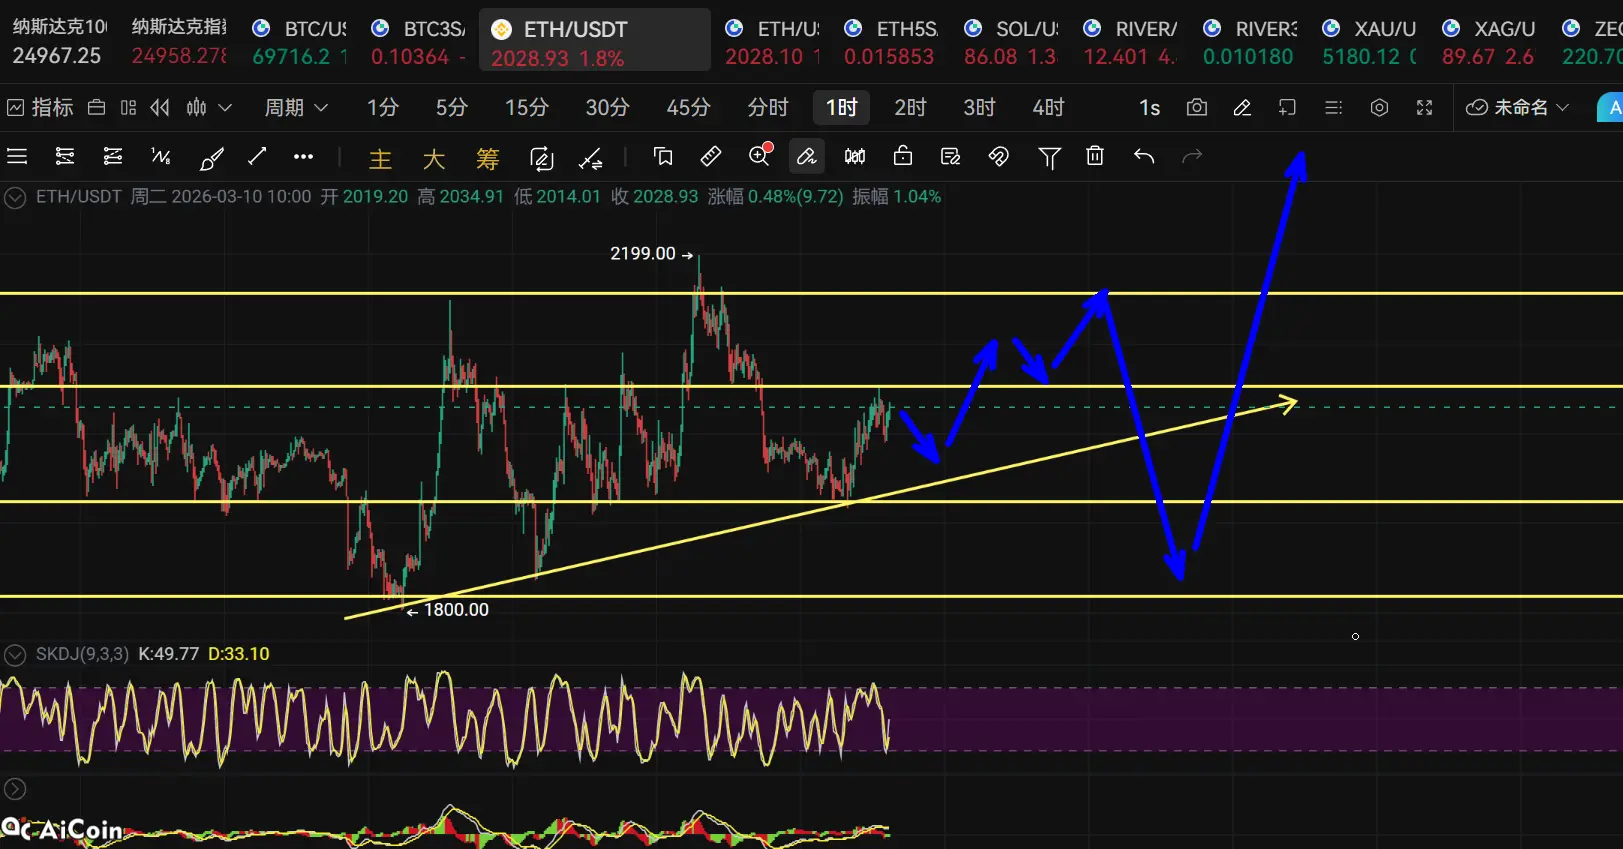Select the 3时 timeframe

click(979, 107)
